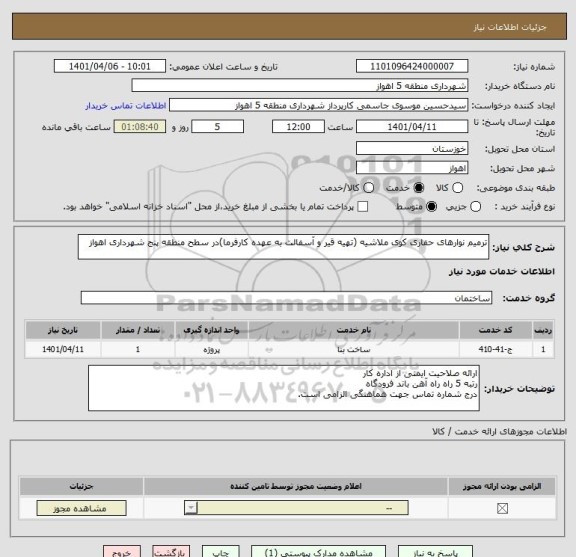The height and width of the screenshot is (557, 576).
Task: Click the واحد اندازه گیری column header
Action: tap(211, 330)
